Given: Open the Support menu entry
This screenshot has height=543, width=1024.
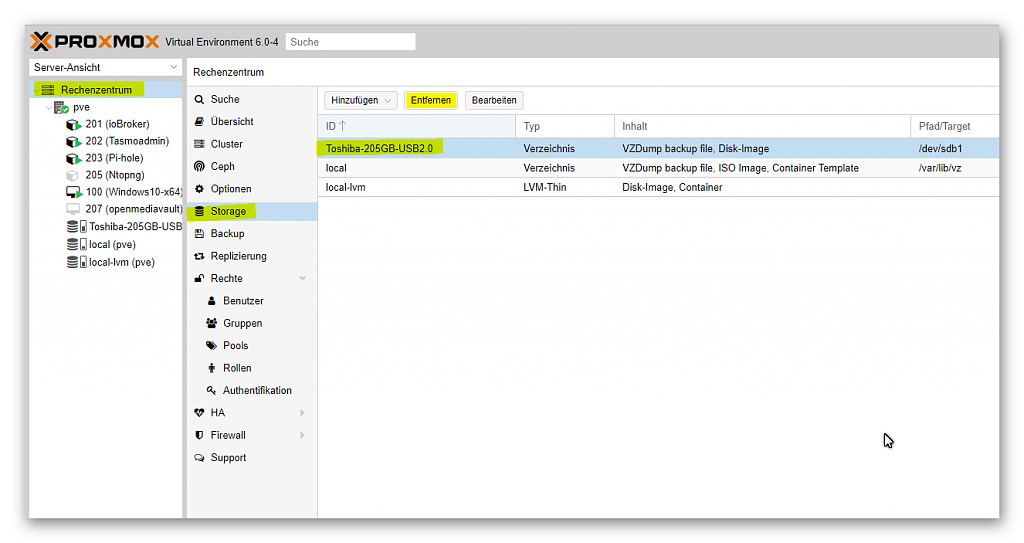Looking at the screenshot, I should [252, 457].
